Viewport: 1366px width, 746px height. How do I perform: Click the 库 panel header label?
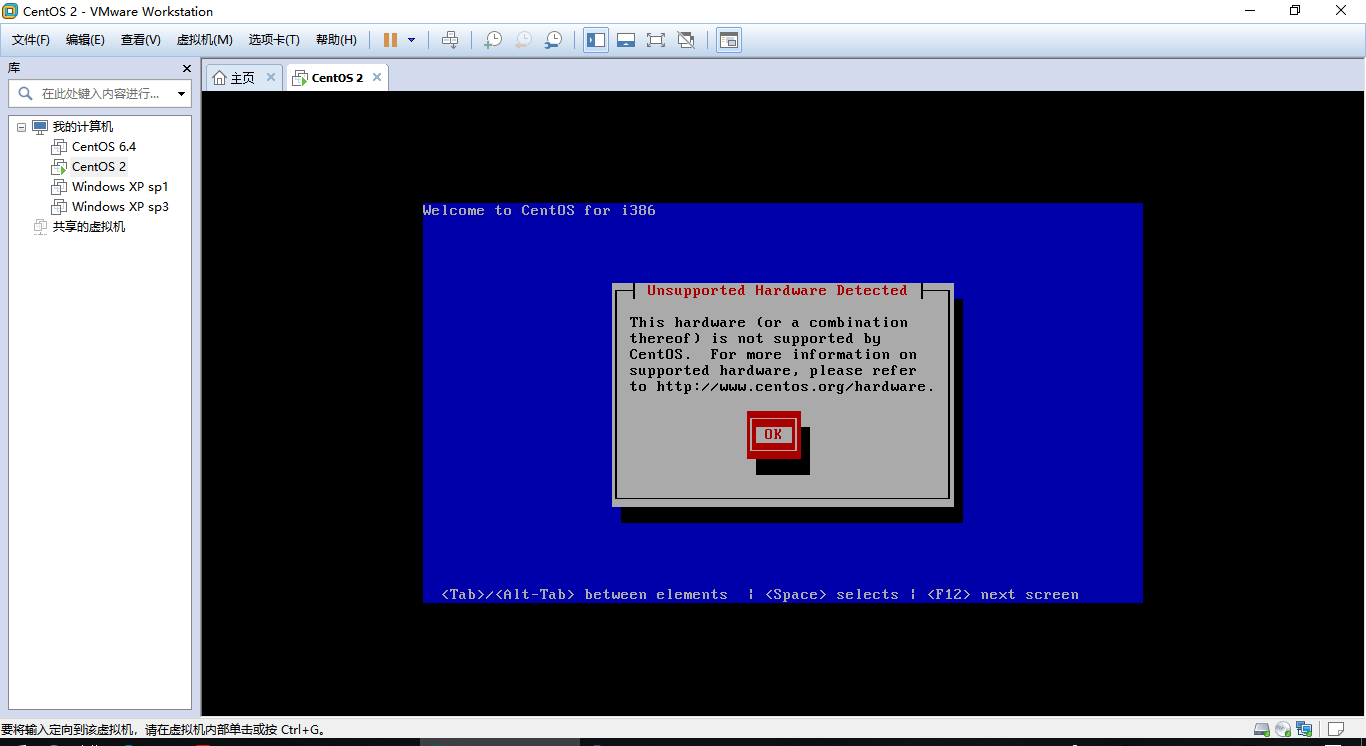pyautogui.click(x=14, y=68)
